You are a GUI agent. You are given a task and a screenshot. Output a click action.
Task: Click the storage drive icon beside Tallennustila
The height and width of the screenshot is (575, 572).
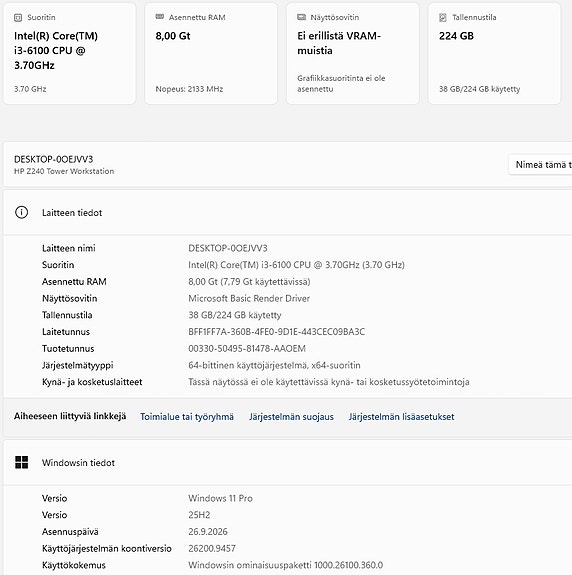coord(443,17)
